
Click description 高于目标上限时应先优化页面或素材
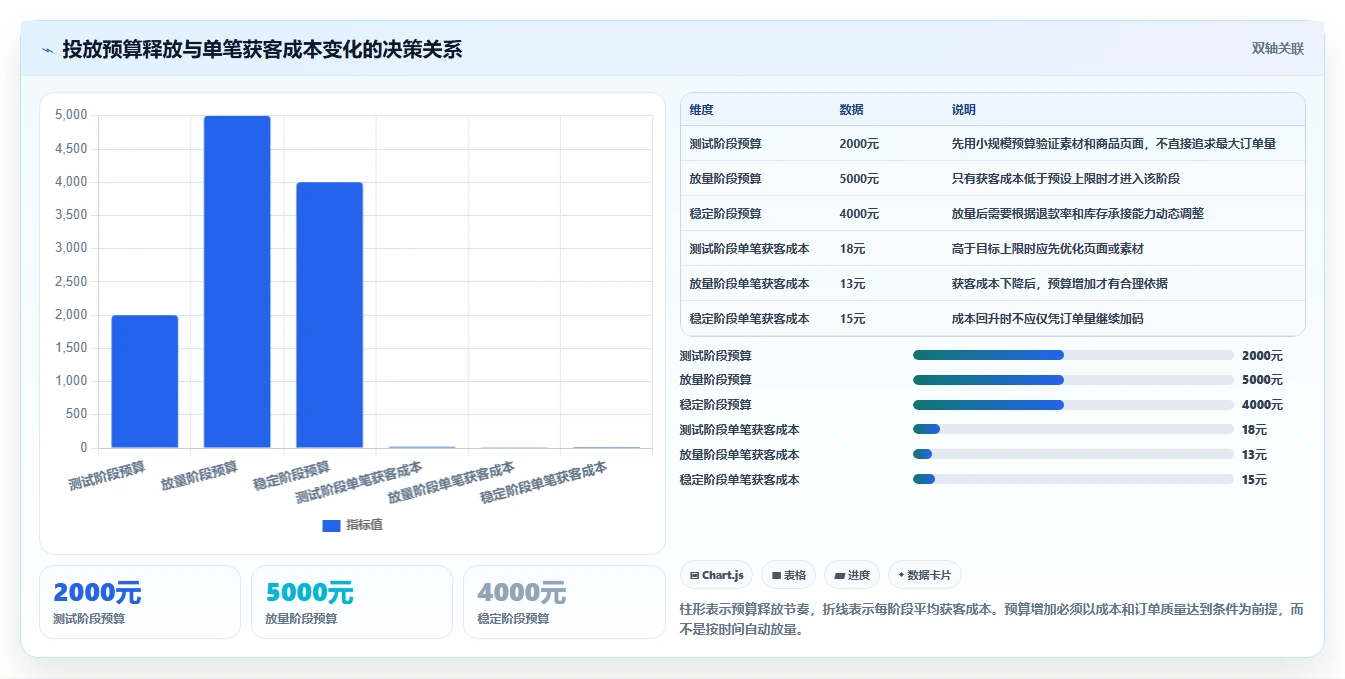coord(1047,249)
